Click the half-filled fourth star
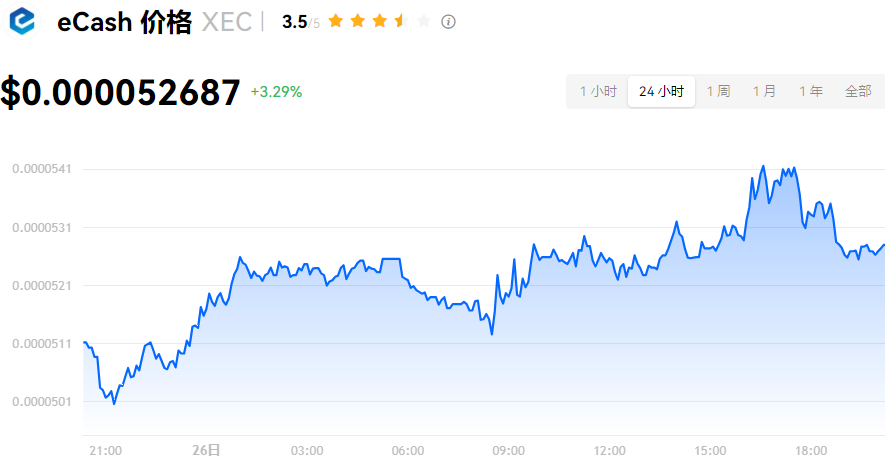Viewport: 885px width, 462px height. point(401,21)
